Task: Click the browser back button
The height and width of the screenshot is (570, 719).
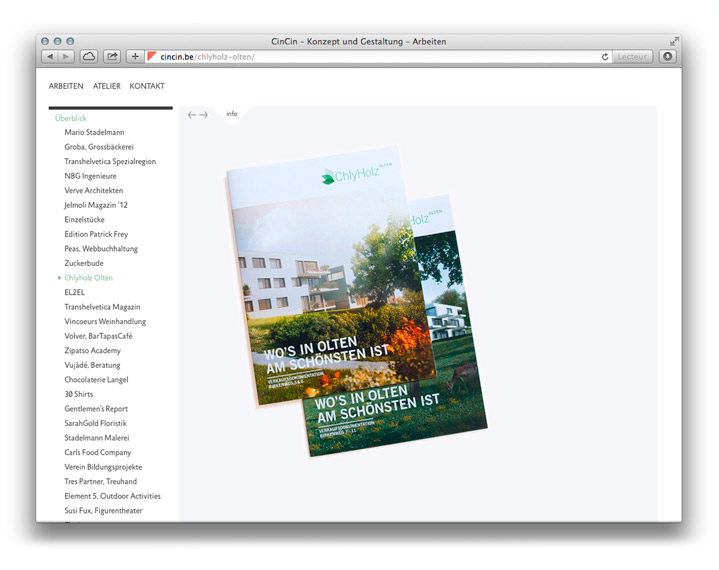Action: [x=50, y=57]
